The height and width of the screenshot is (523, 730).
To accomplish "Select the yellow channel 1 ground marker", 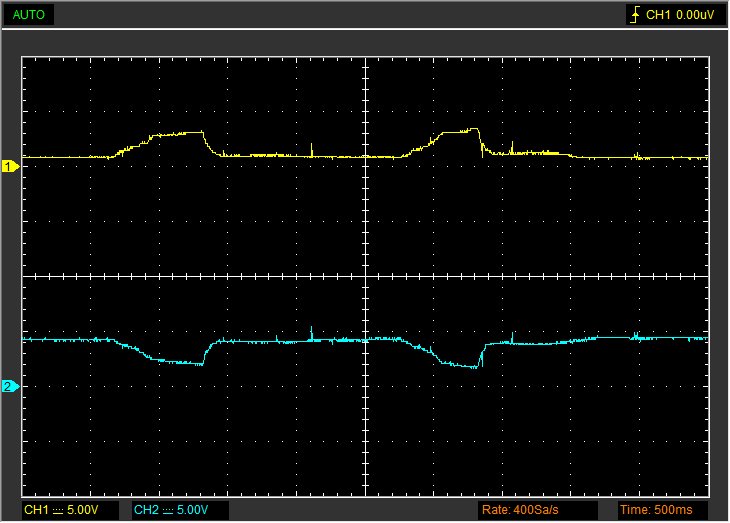I will coord(10,166).
